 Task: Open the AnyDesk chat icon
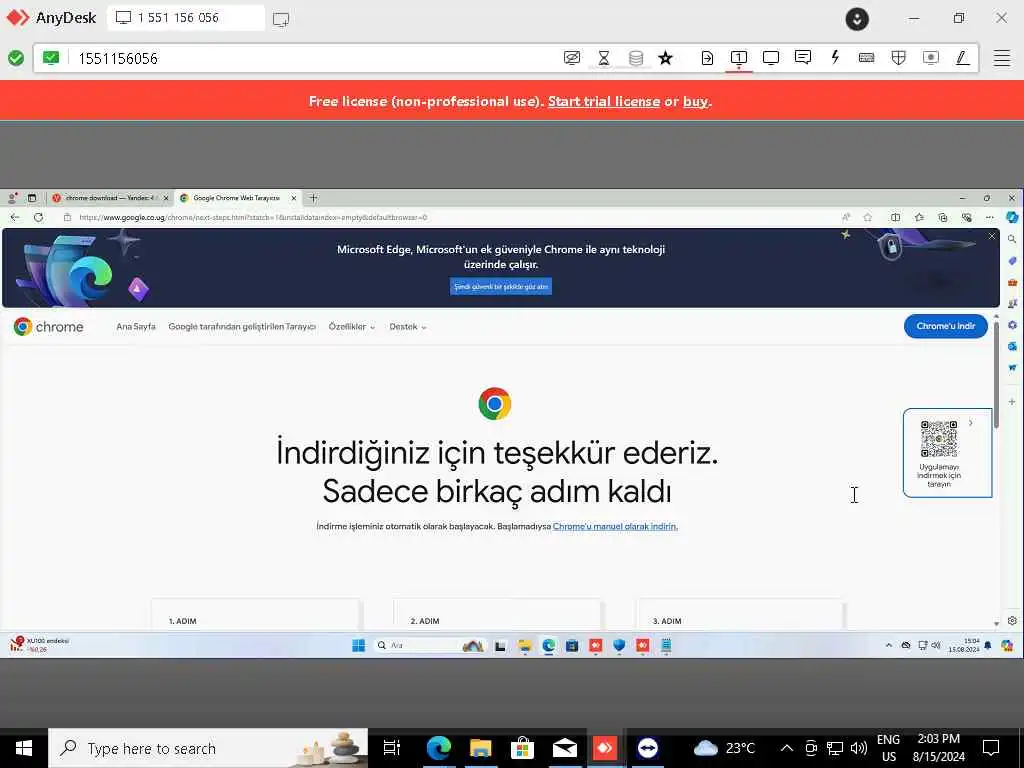pos(803,57)
